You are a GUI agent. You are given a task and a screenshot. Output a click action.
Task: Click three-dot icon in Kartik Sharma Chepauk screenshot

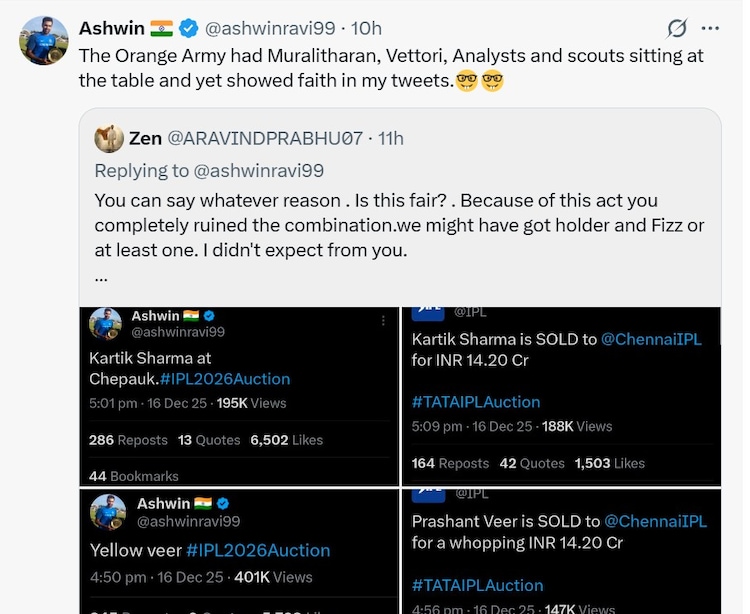pos(382,322)
